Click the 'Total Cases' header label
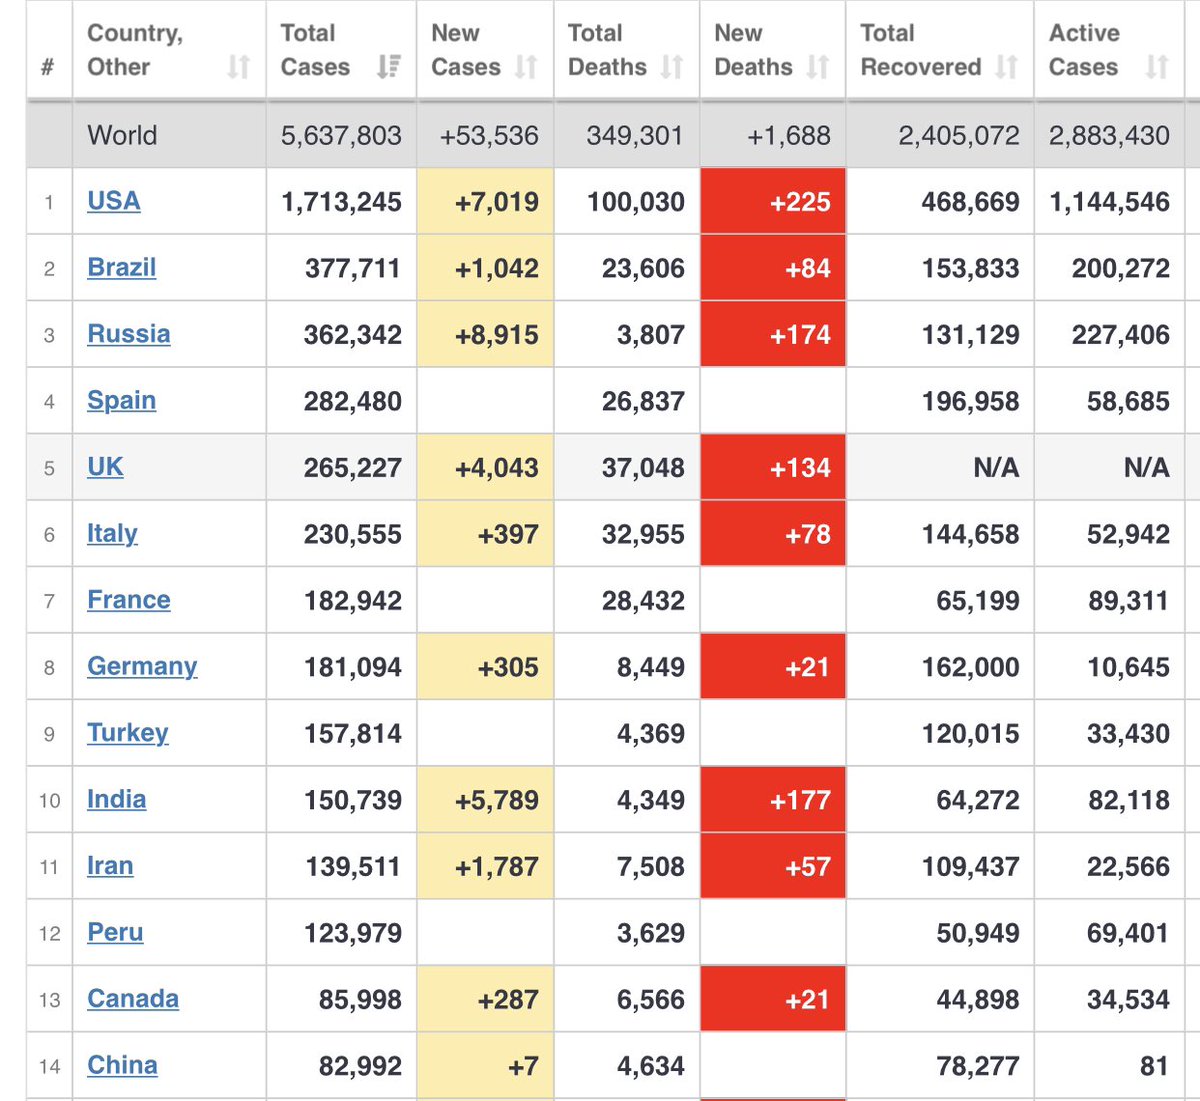The height and width of the screenshot is (1101, 1200). [315, 50]
